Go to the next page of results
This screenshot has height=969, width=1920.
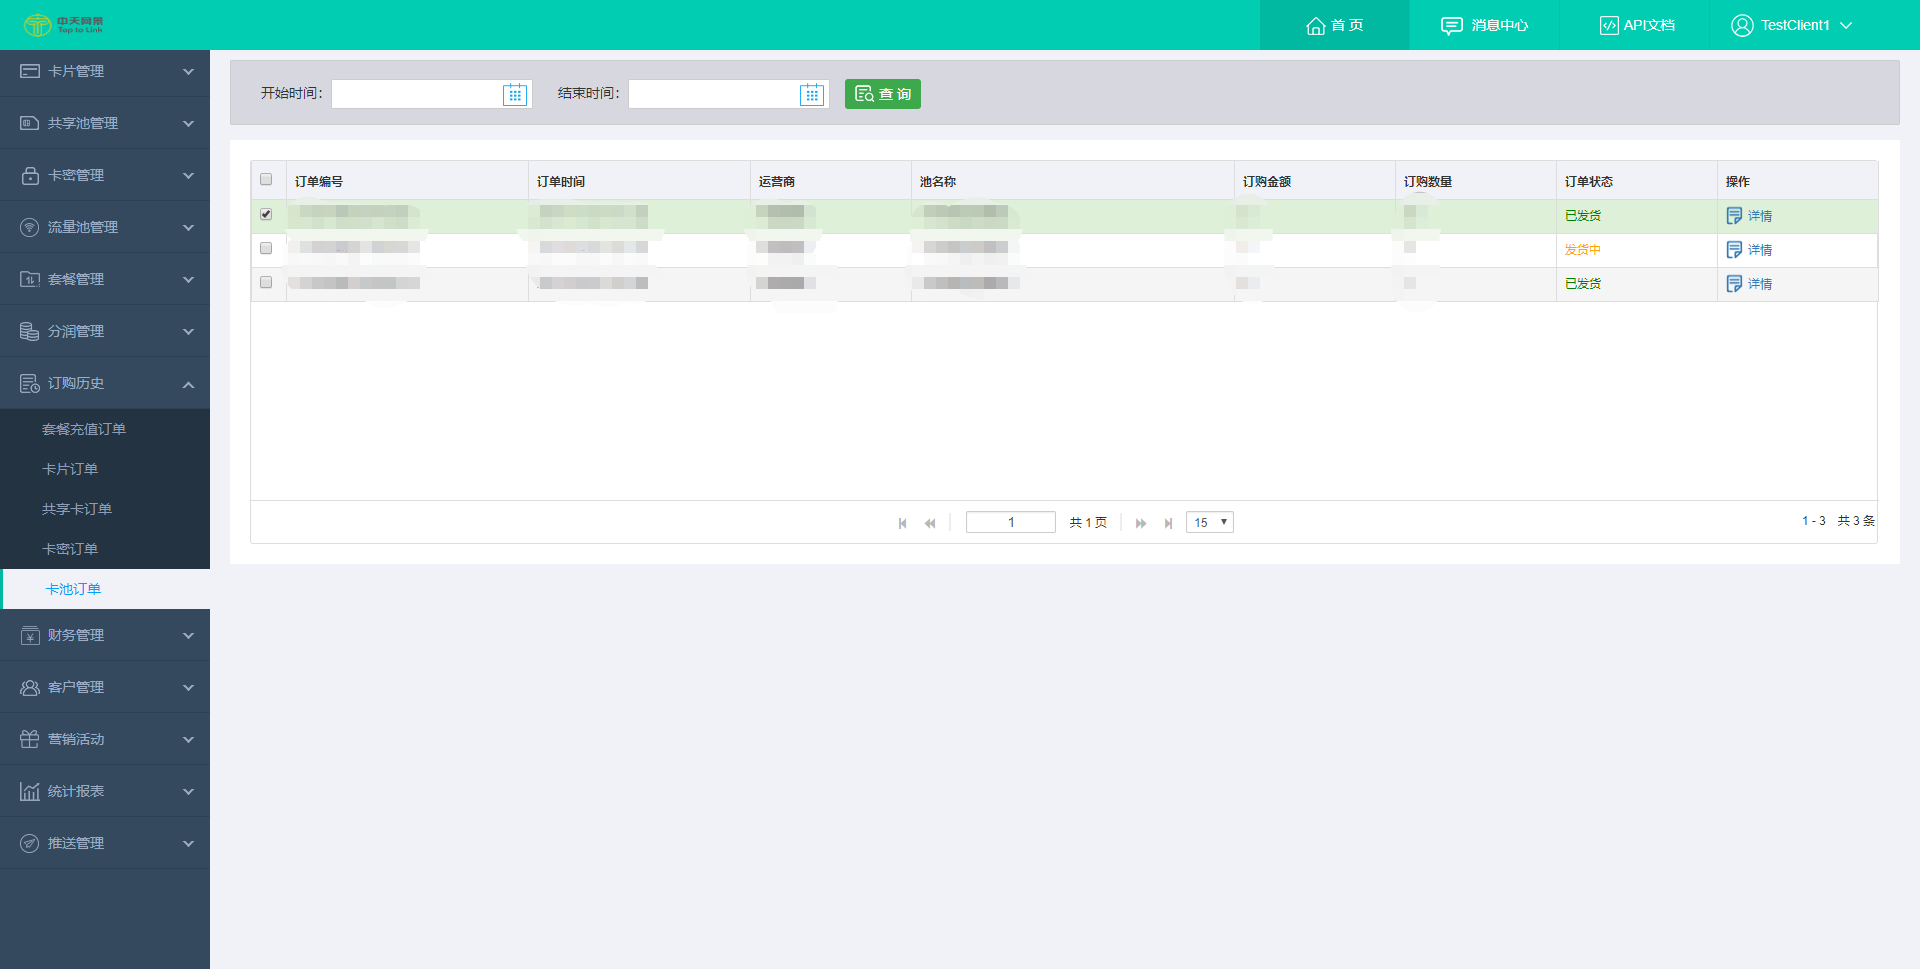1141,523
